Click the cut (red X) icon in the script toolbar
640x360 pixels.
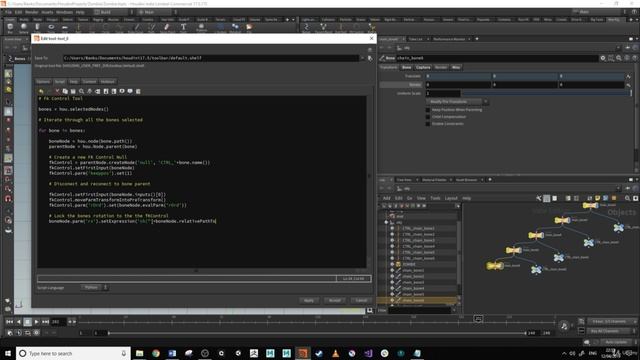pyautogui.click(x=57, y=91)
